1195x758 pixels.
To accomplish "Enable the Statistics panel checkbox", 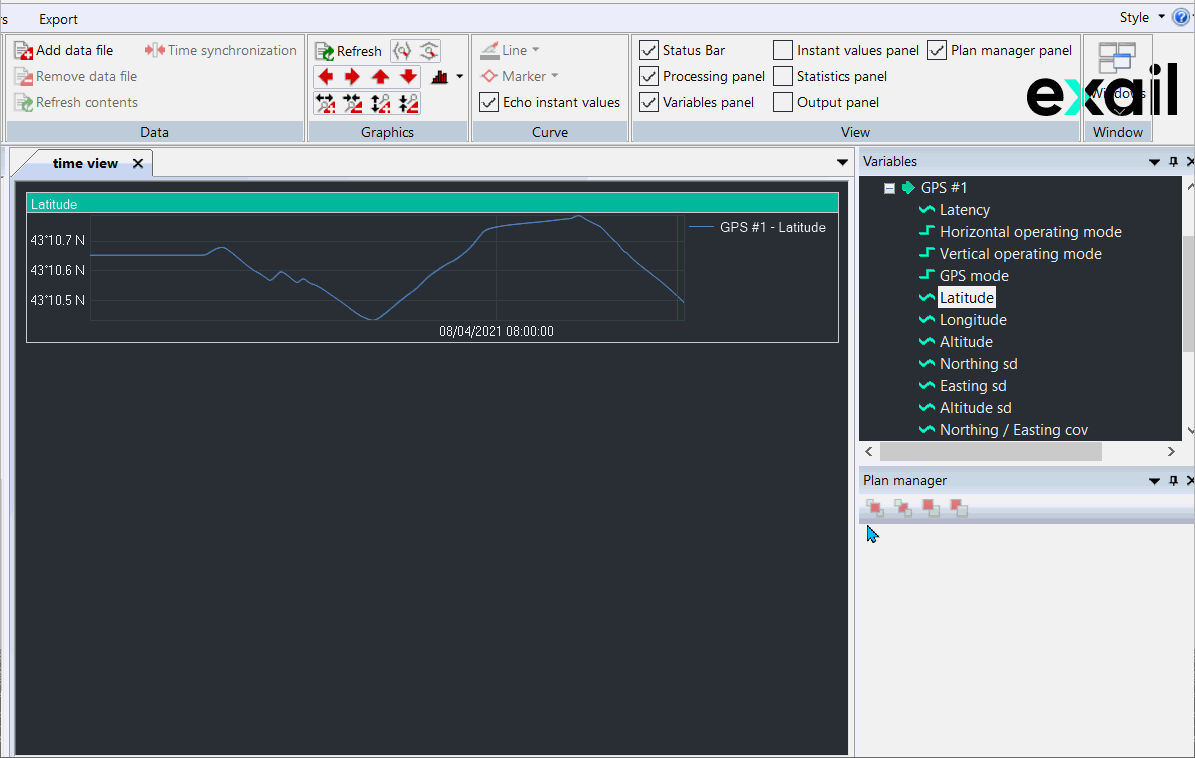I will [783, 76].
